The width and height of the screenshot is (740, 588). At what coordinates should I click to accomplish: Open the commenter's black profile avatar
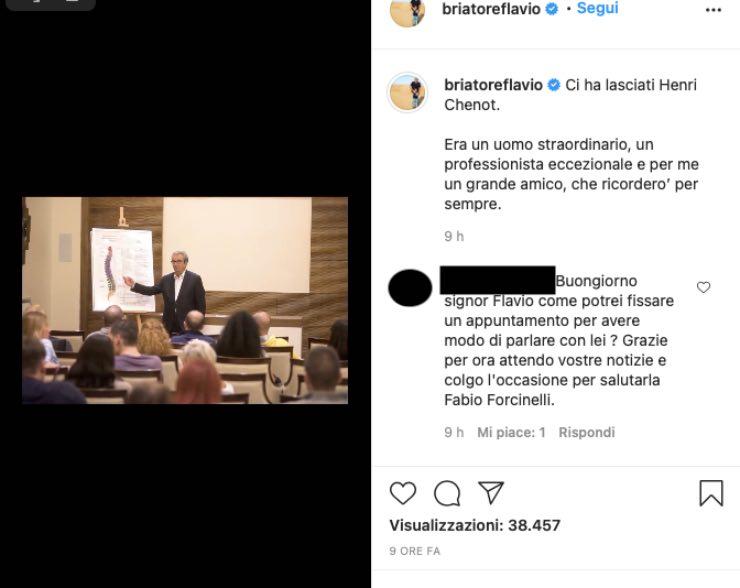pos(409,288)
